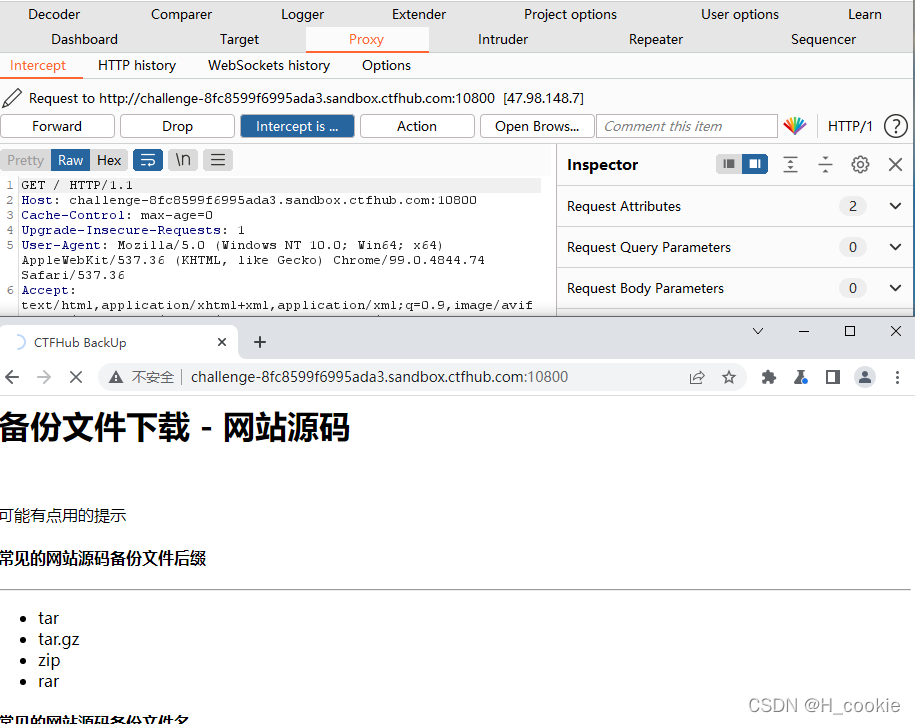This screenshot has height=724, width=915.
Task: Click the pencil edit icon beside Request URL
Action: (12, 98)
